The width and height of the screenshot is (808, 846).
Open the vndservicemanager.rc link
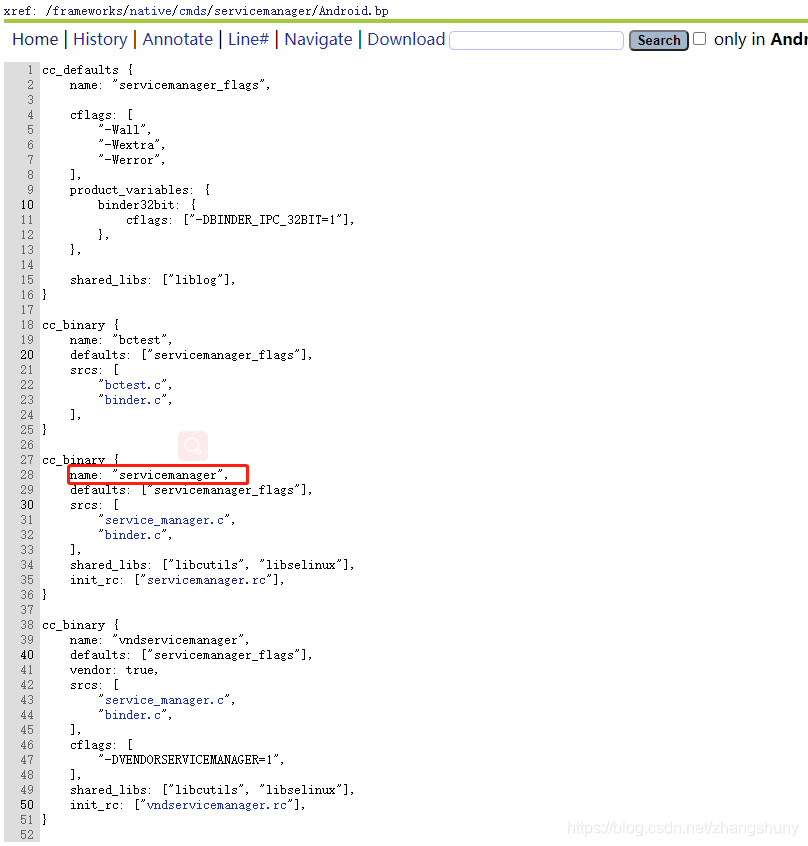[x=217, y=805]
